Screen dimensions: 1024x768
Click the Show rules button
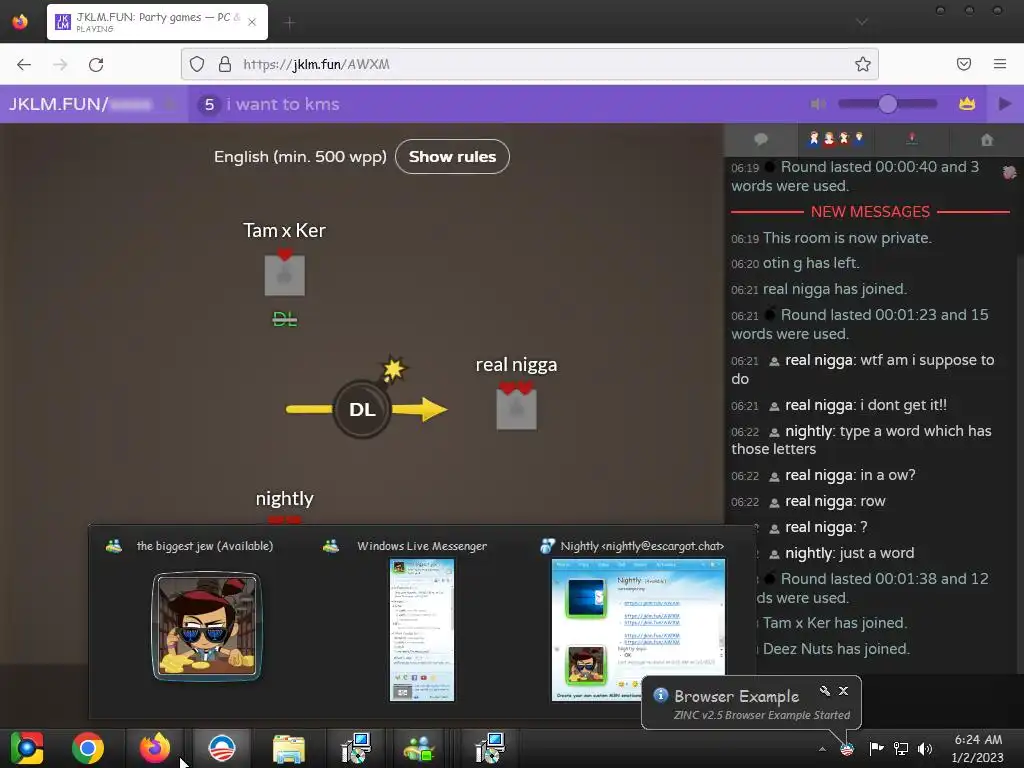point(453,157)
